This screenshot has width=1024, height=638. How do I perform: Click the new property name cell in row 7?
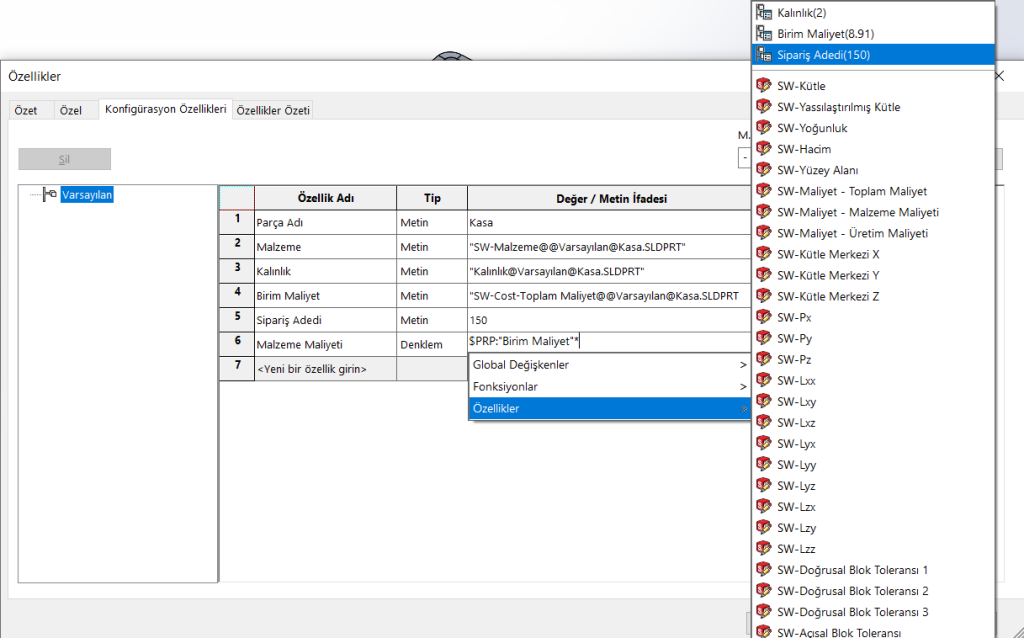(324, 369)
